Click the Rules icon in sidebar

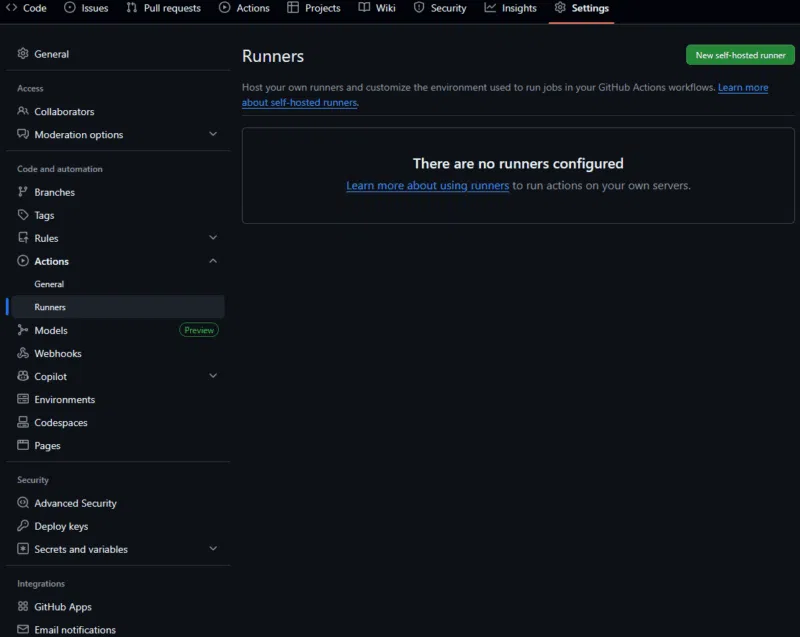pyautogui.click(x=23, y=238)
